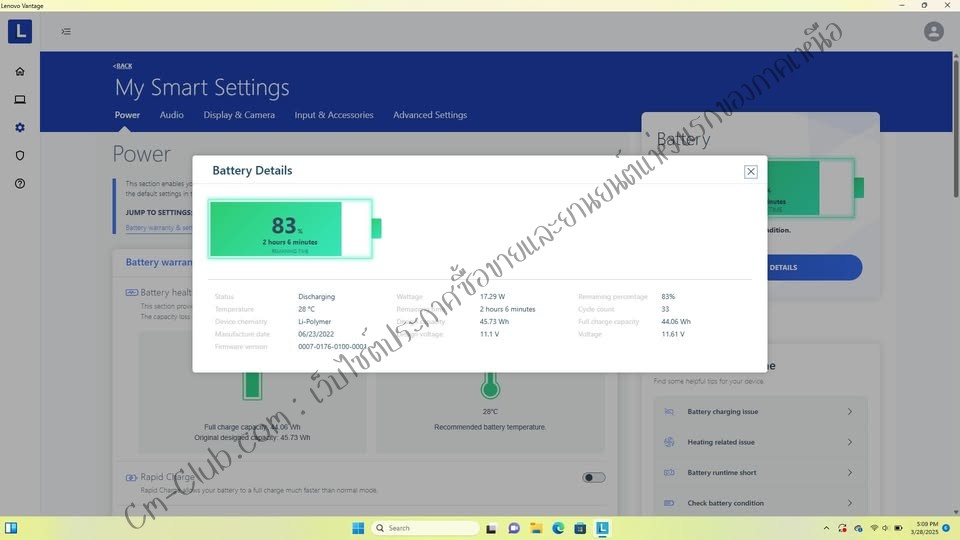The height and width of the screenshot is (540, 960).
Task: Click the Battery warranty & settings link
Action: (x=159, y=228)
